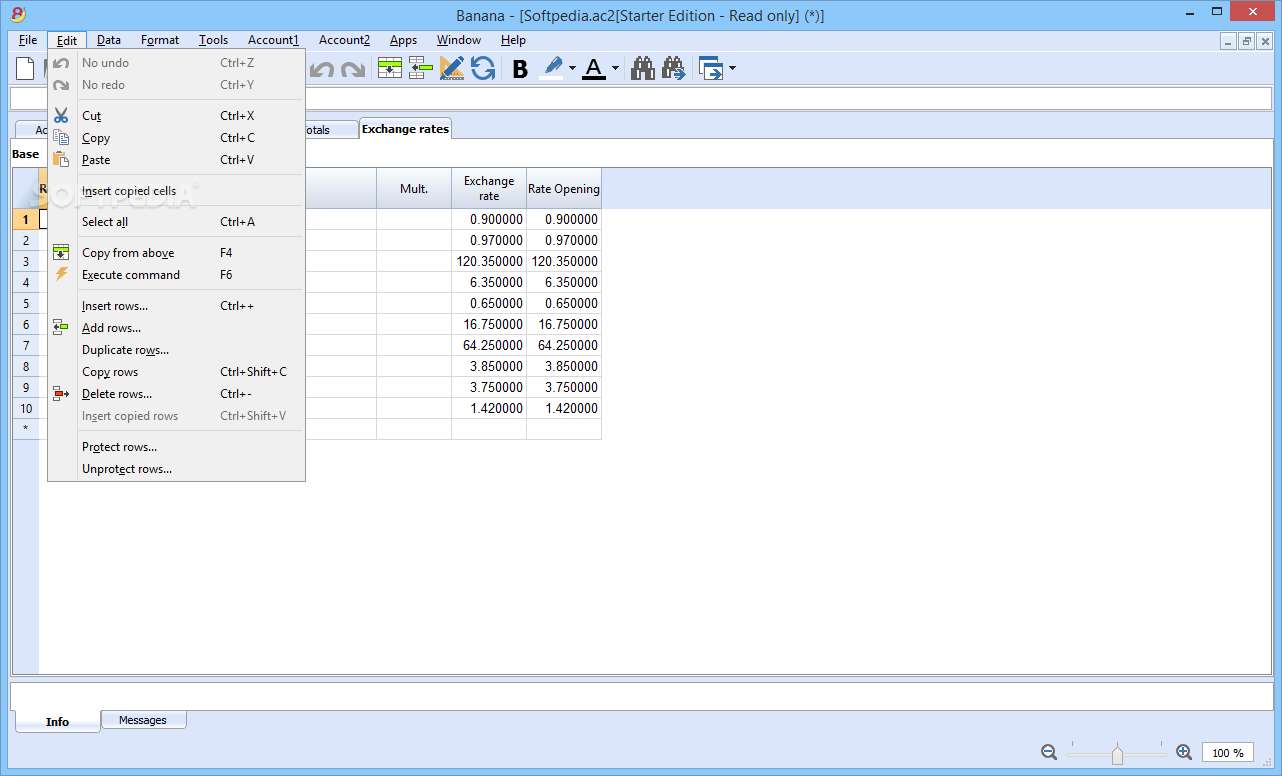The height and width of the screenshot is (776, 1282).
Task: Open the highlighter color dropdown arrow
Action: [x=573, y=69]
